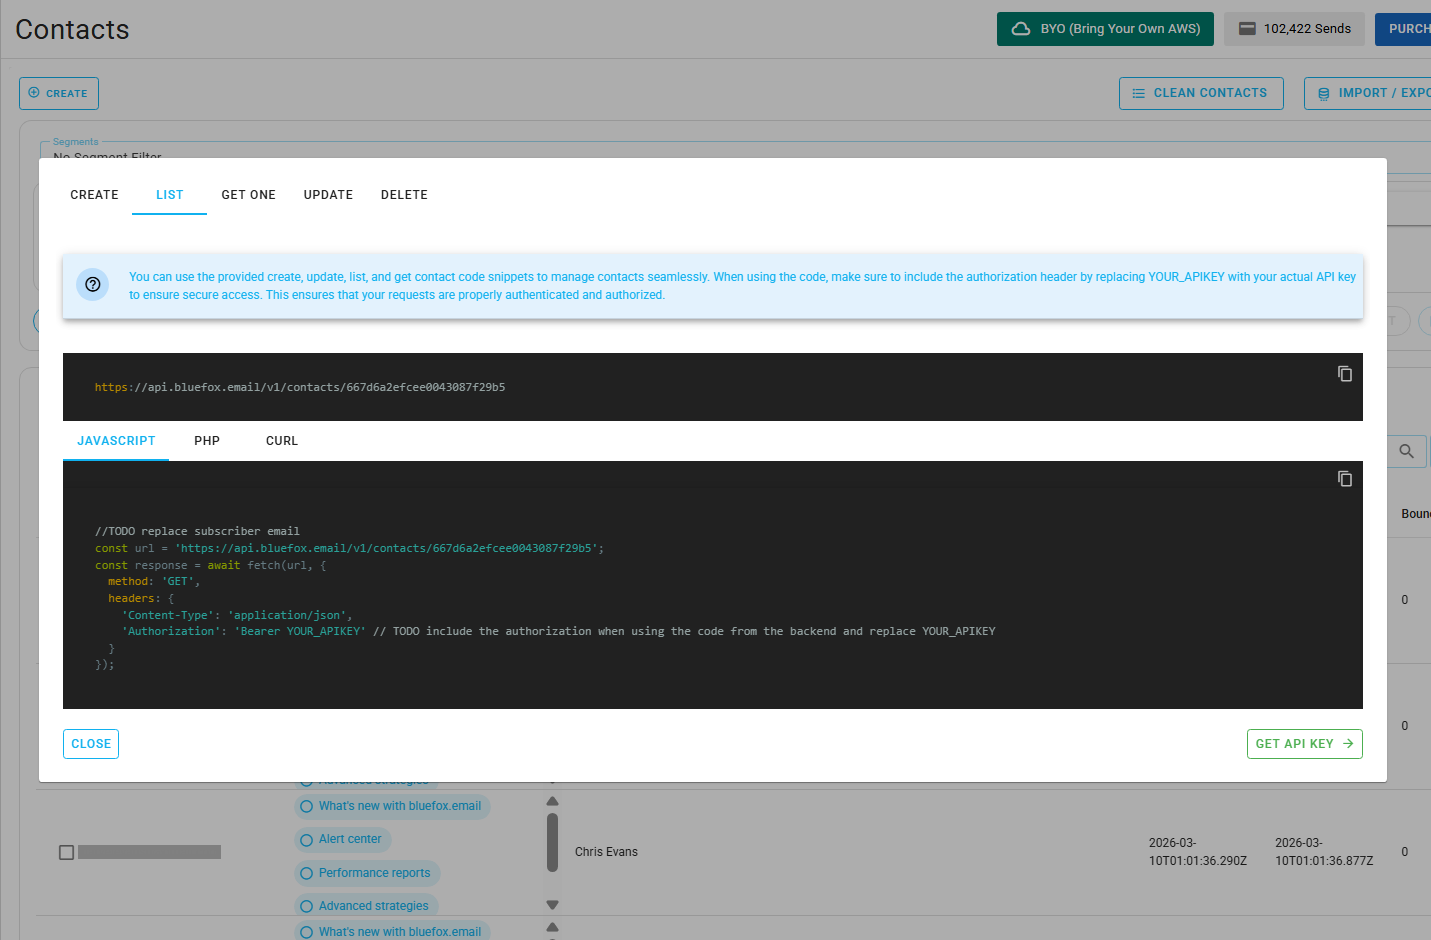Click the question mark help icon in banner
This screenshot has height=940, width=1431.
pos(92,284)
